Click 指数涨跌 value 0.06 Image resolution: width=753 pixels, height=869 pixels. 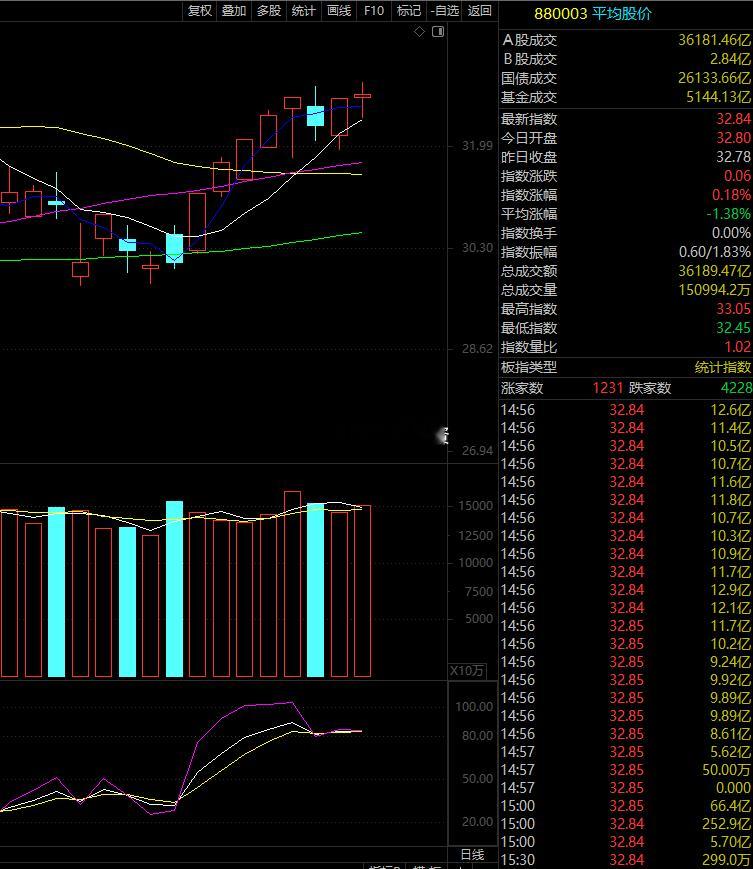click(x=737, y=176)
